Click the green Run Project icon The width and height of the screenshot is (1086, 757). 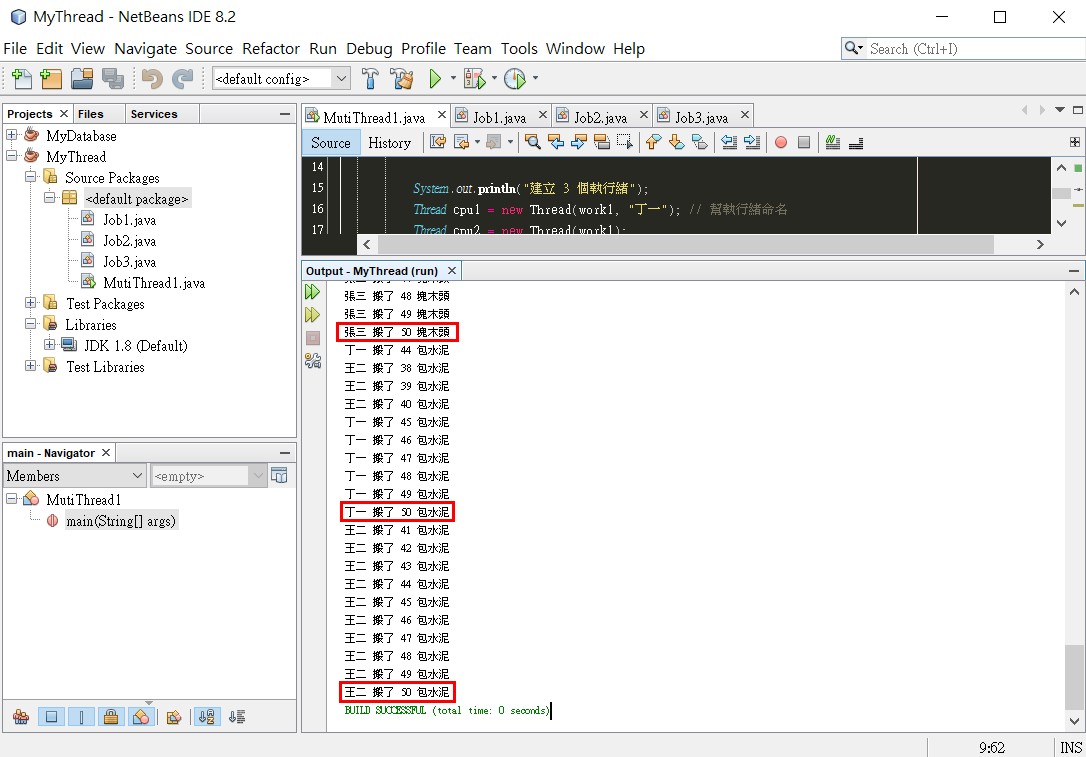point(435,79)
